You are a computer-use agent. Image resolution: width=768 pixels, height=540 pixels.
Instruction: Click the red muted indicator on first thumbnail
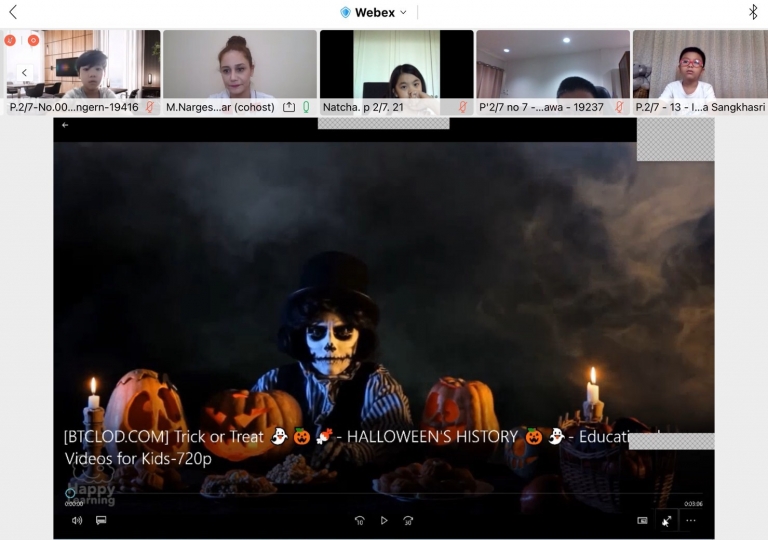(10, 40)
